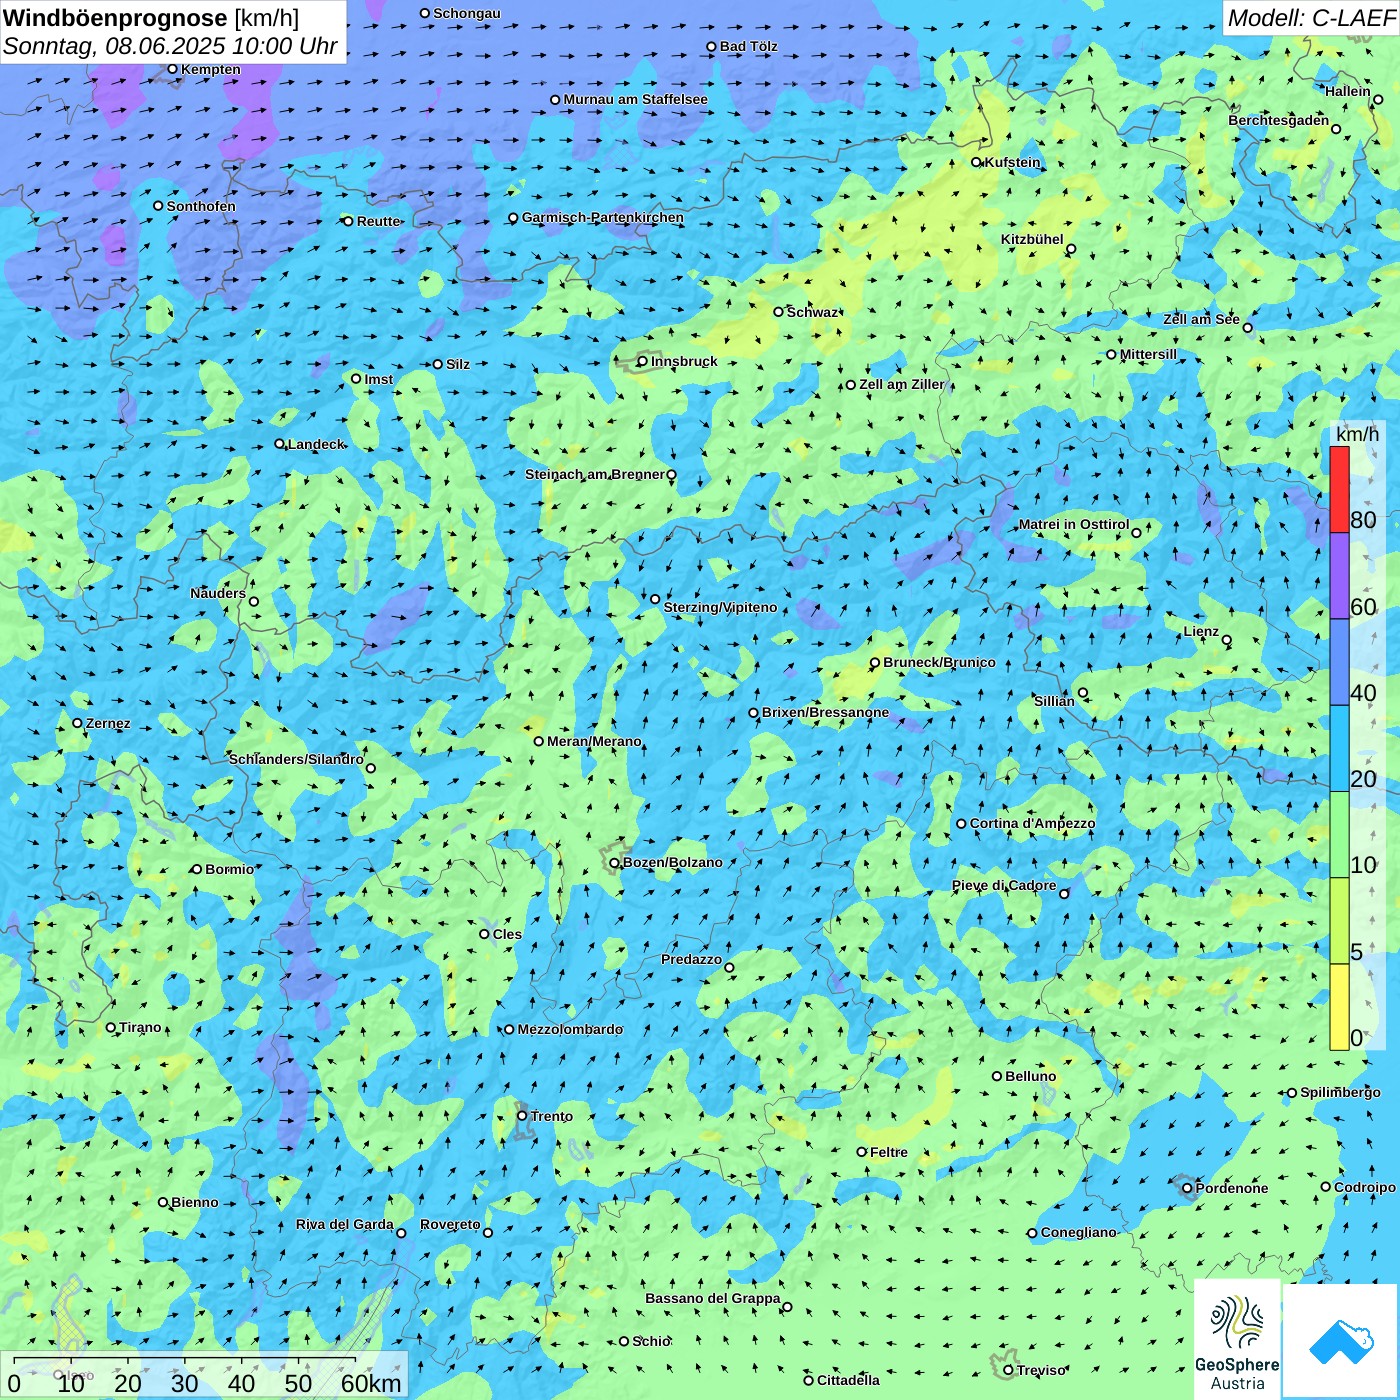This screenshot has height=1400, width=1400.
Task: Click the Spilimbergo label
Action: click(1340, 1092)
